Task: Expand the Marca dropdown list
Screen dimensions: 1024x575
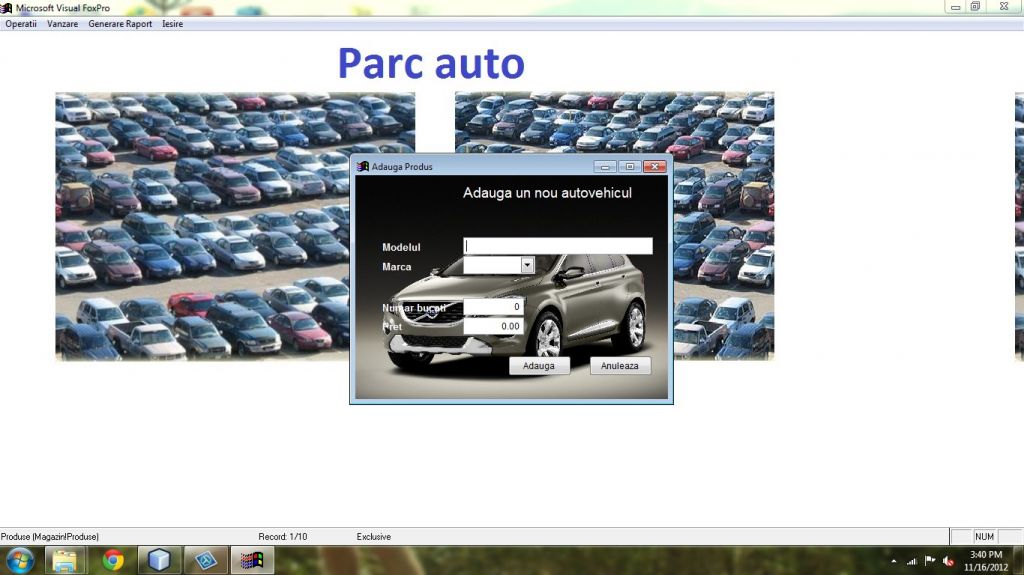Action: (x=527, y=265)
